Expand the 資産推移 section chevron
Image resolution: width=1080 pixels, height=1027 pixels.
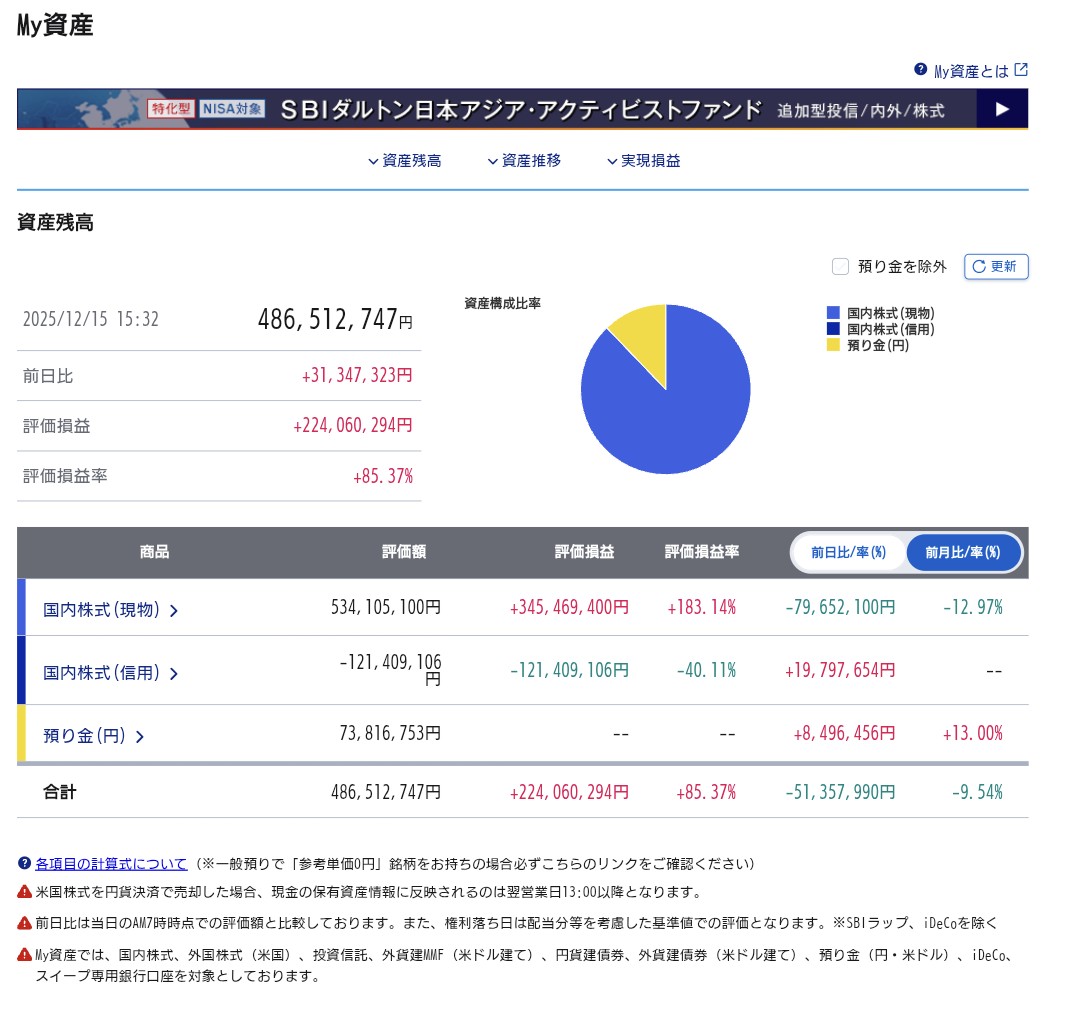pos(490,159)
